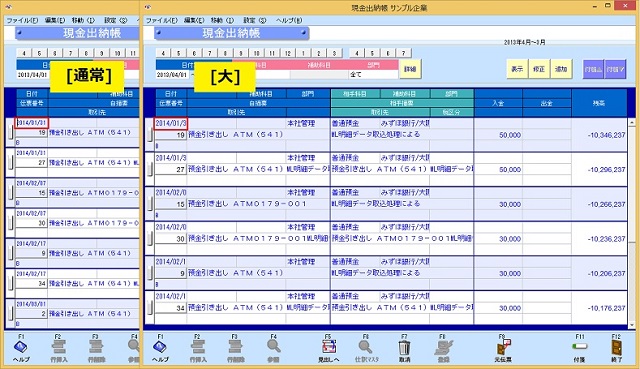Click the 相手科目 column header
The height and width of the screenshot is (369, 640).
coord(354,94)
